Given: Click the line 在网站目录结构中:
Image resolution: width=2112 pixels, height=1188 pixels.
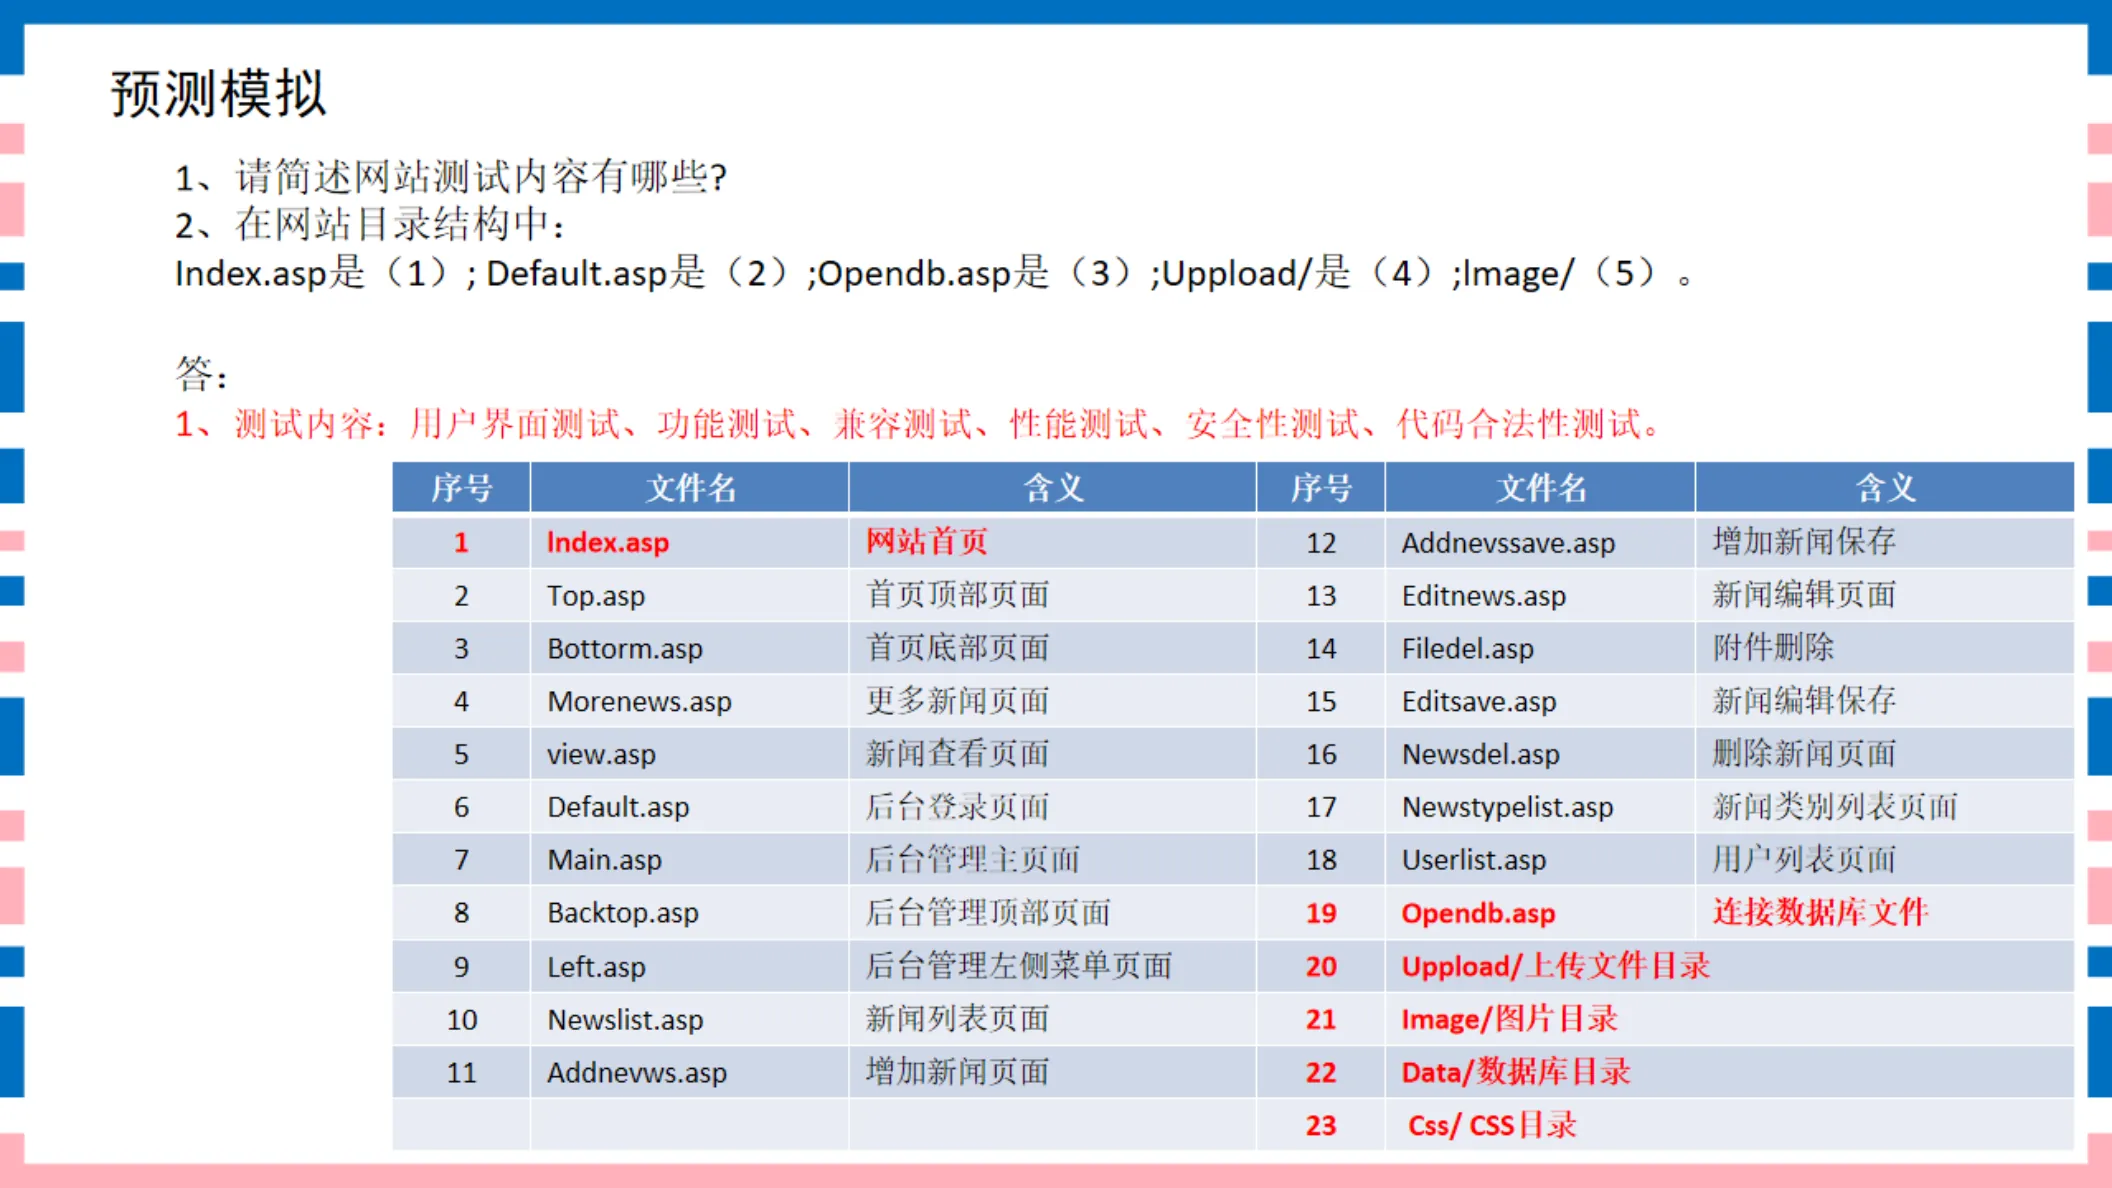Looking at the screenshot, I should click(370, 224).
